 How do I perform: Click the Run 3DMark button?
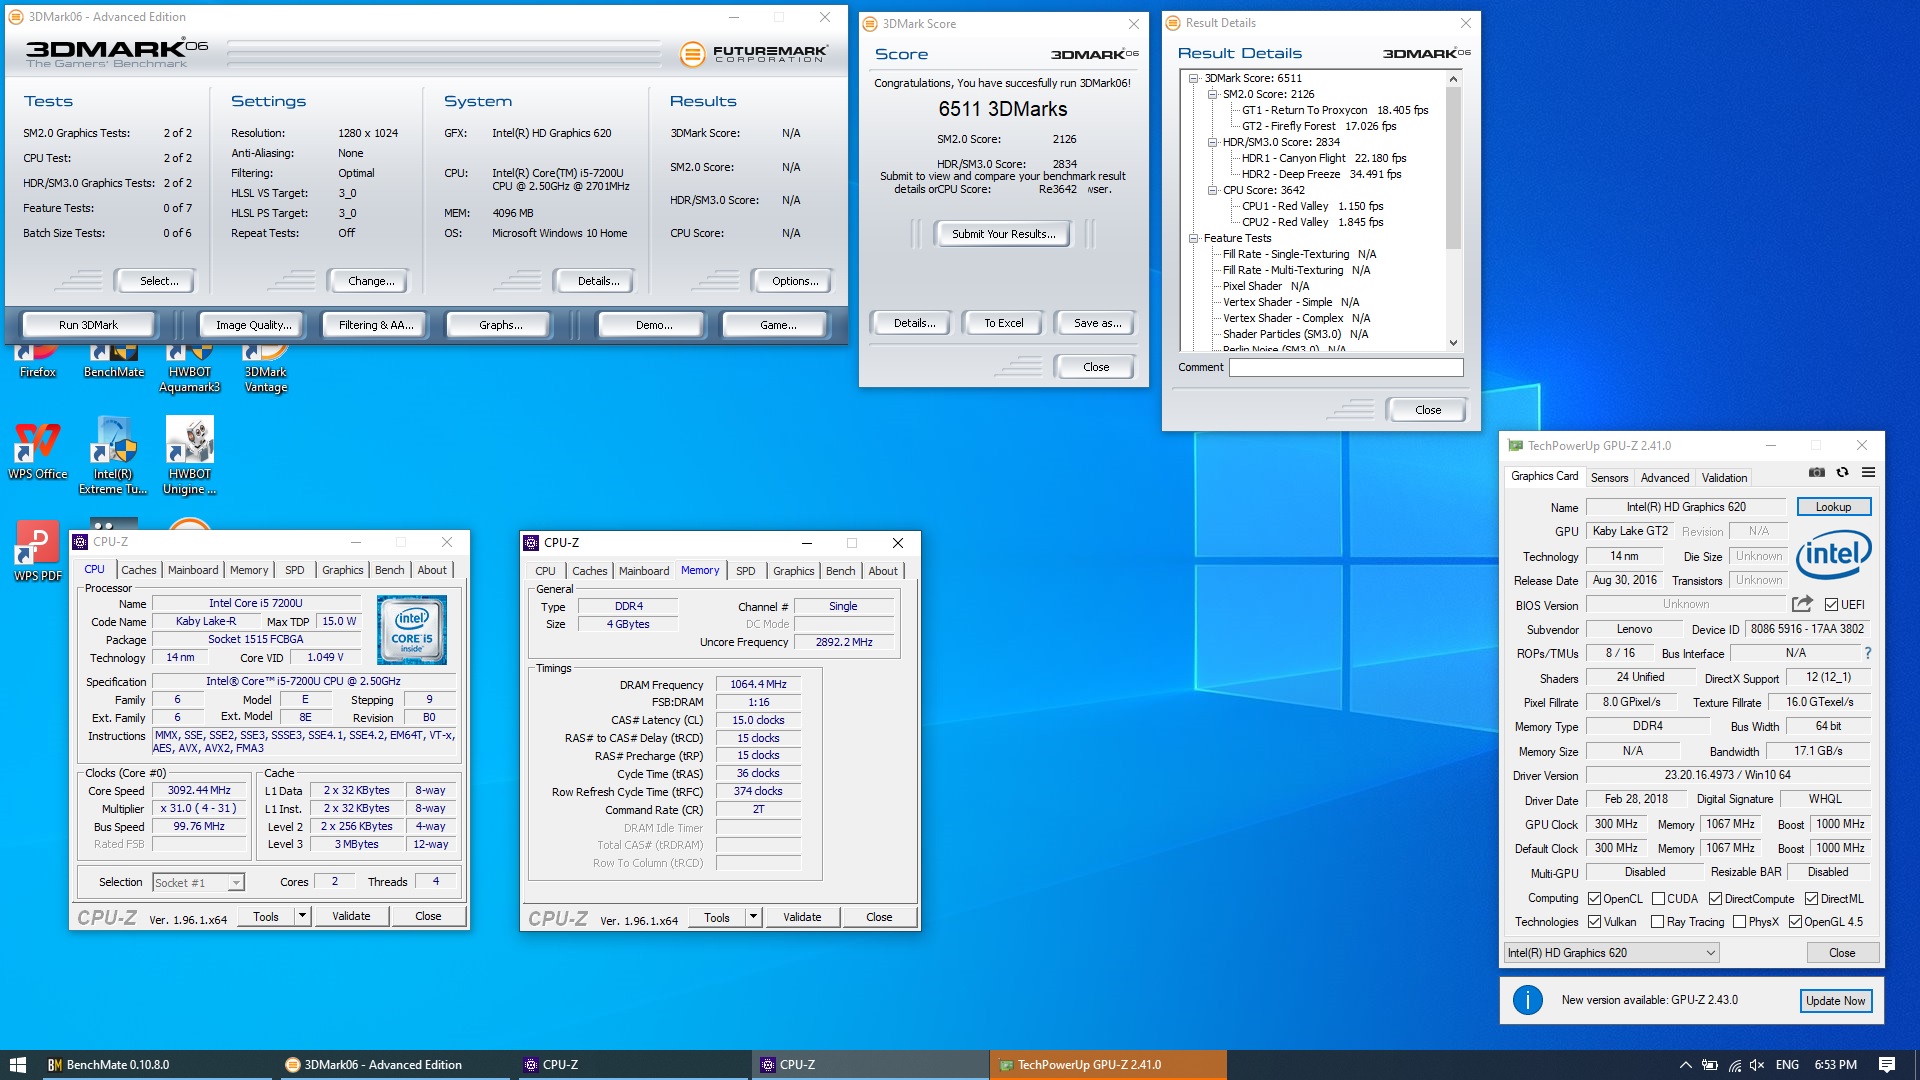(88, 325)
